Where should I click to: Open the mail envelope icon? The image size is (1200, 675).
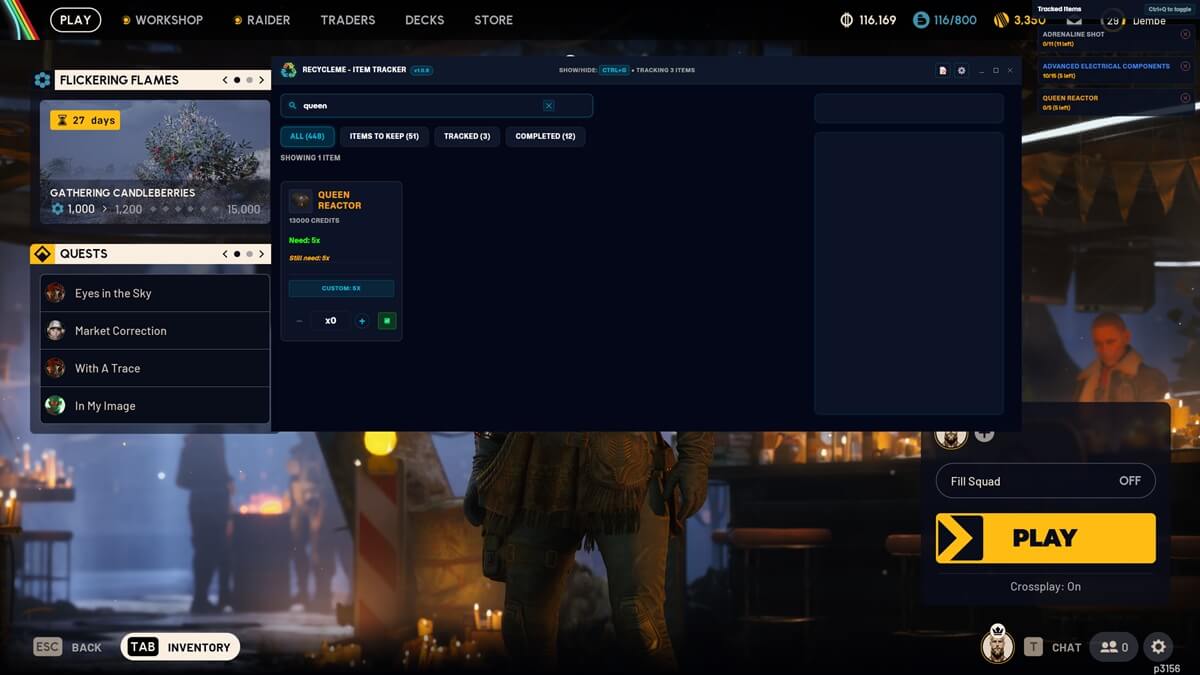[x=1074, y=20]
